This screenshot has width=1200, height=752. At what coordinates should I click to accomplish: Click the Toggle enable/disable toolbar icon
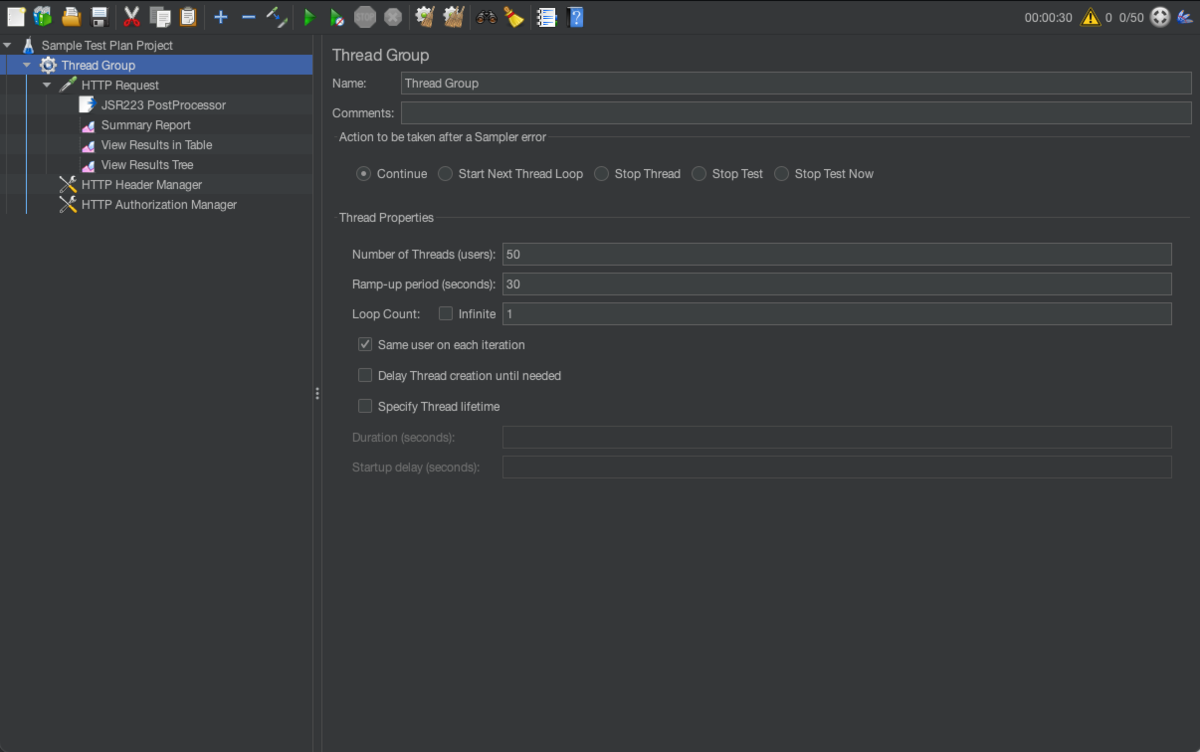(277, 17)
